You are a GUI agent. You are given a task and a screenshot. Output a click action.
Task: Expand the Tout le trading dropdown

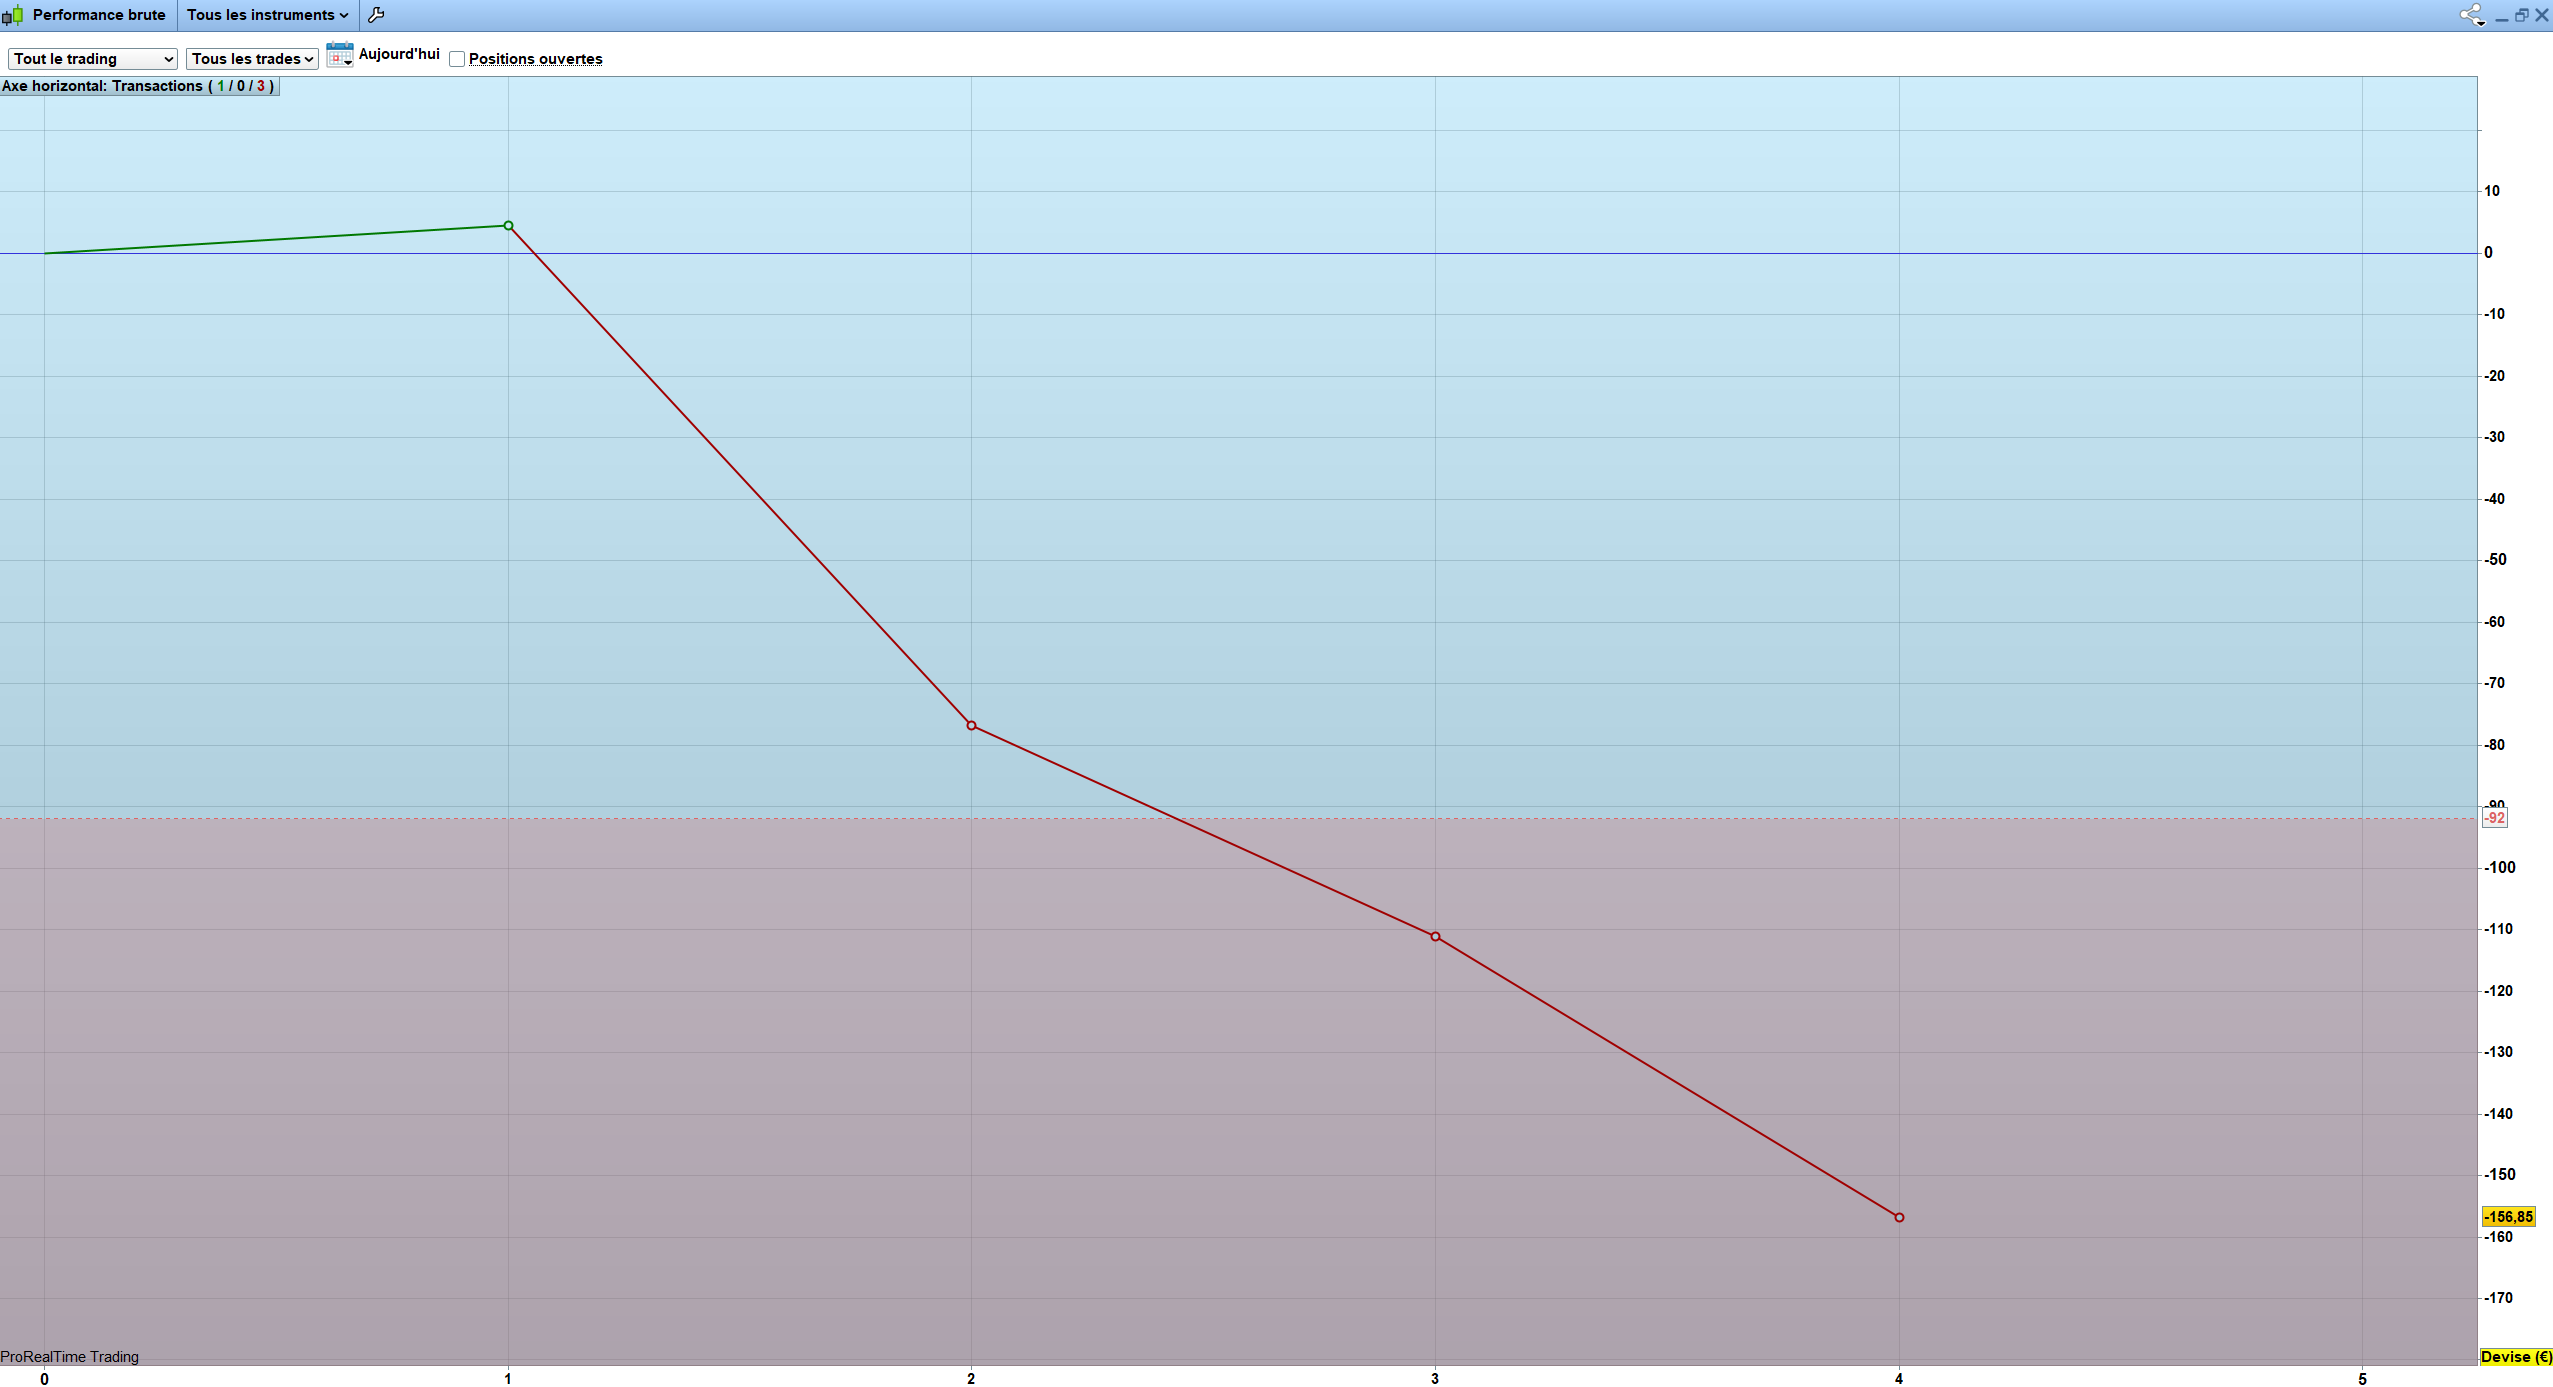tap(93, 59)
